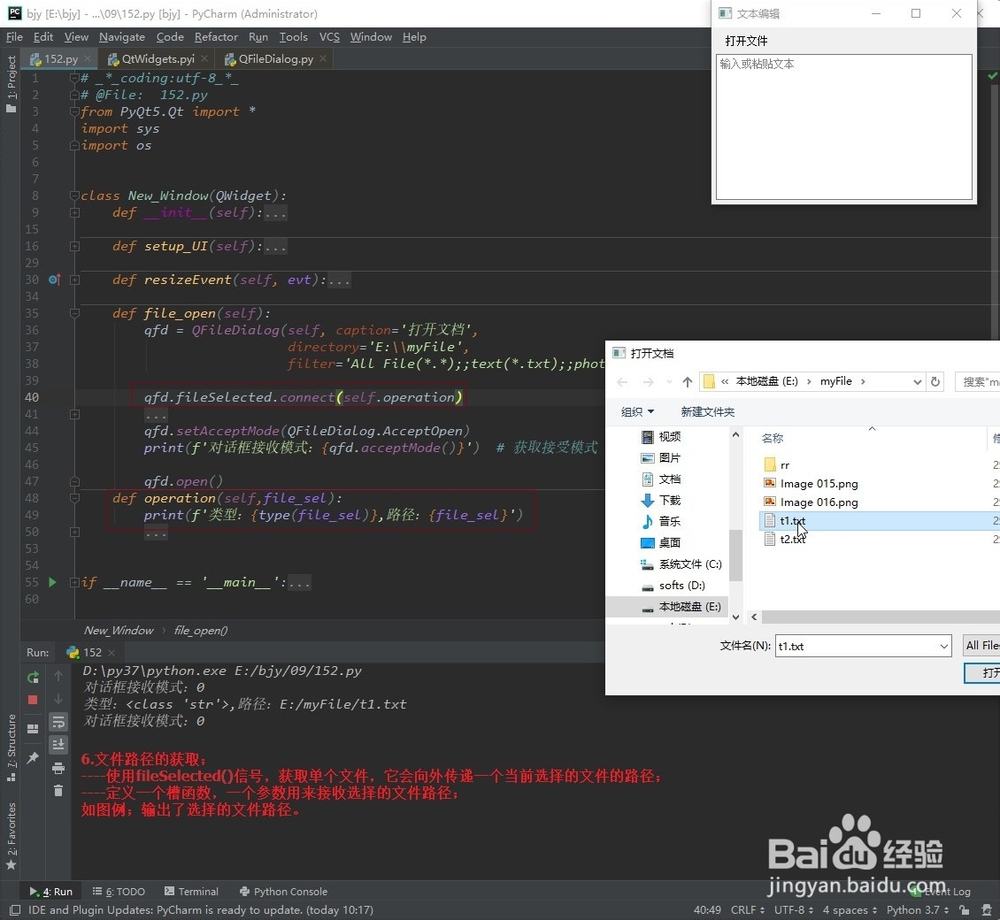
Task: Click the navigation pane vertical scrollbar
Action: [735, 555]
